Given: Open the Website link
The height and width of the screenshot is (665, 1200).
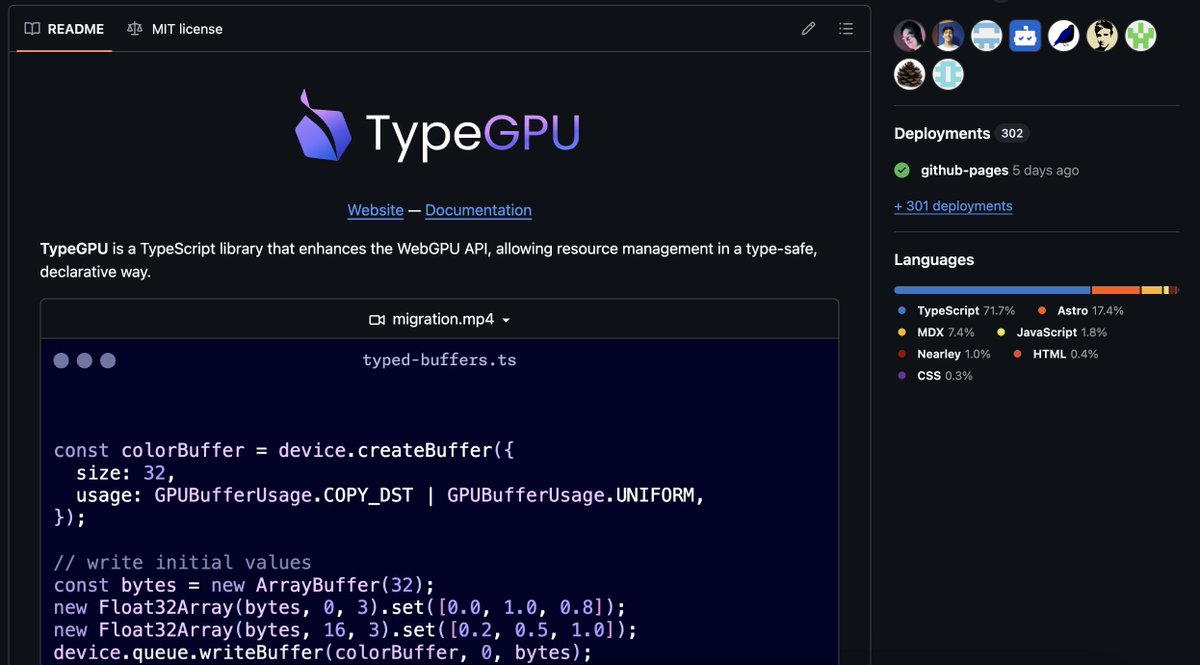Looking at the screenshot, I should click(375, 210).
